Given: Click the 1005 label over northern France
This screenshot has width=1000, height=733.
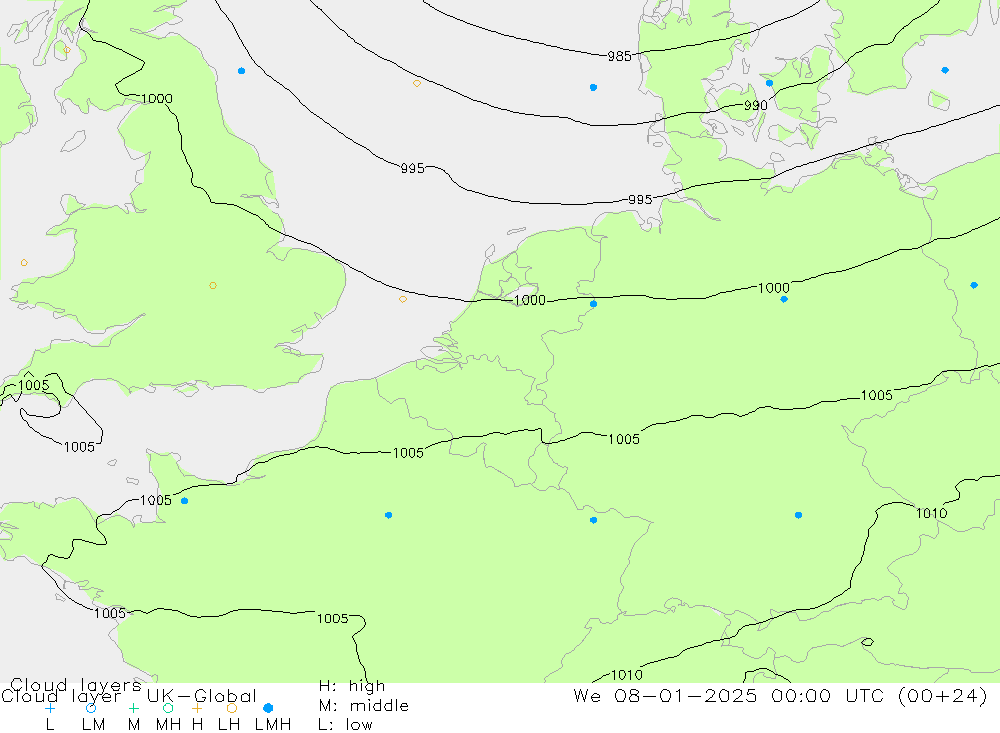Looking at the screenshot, I should click(x=408, y=453).
